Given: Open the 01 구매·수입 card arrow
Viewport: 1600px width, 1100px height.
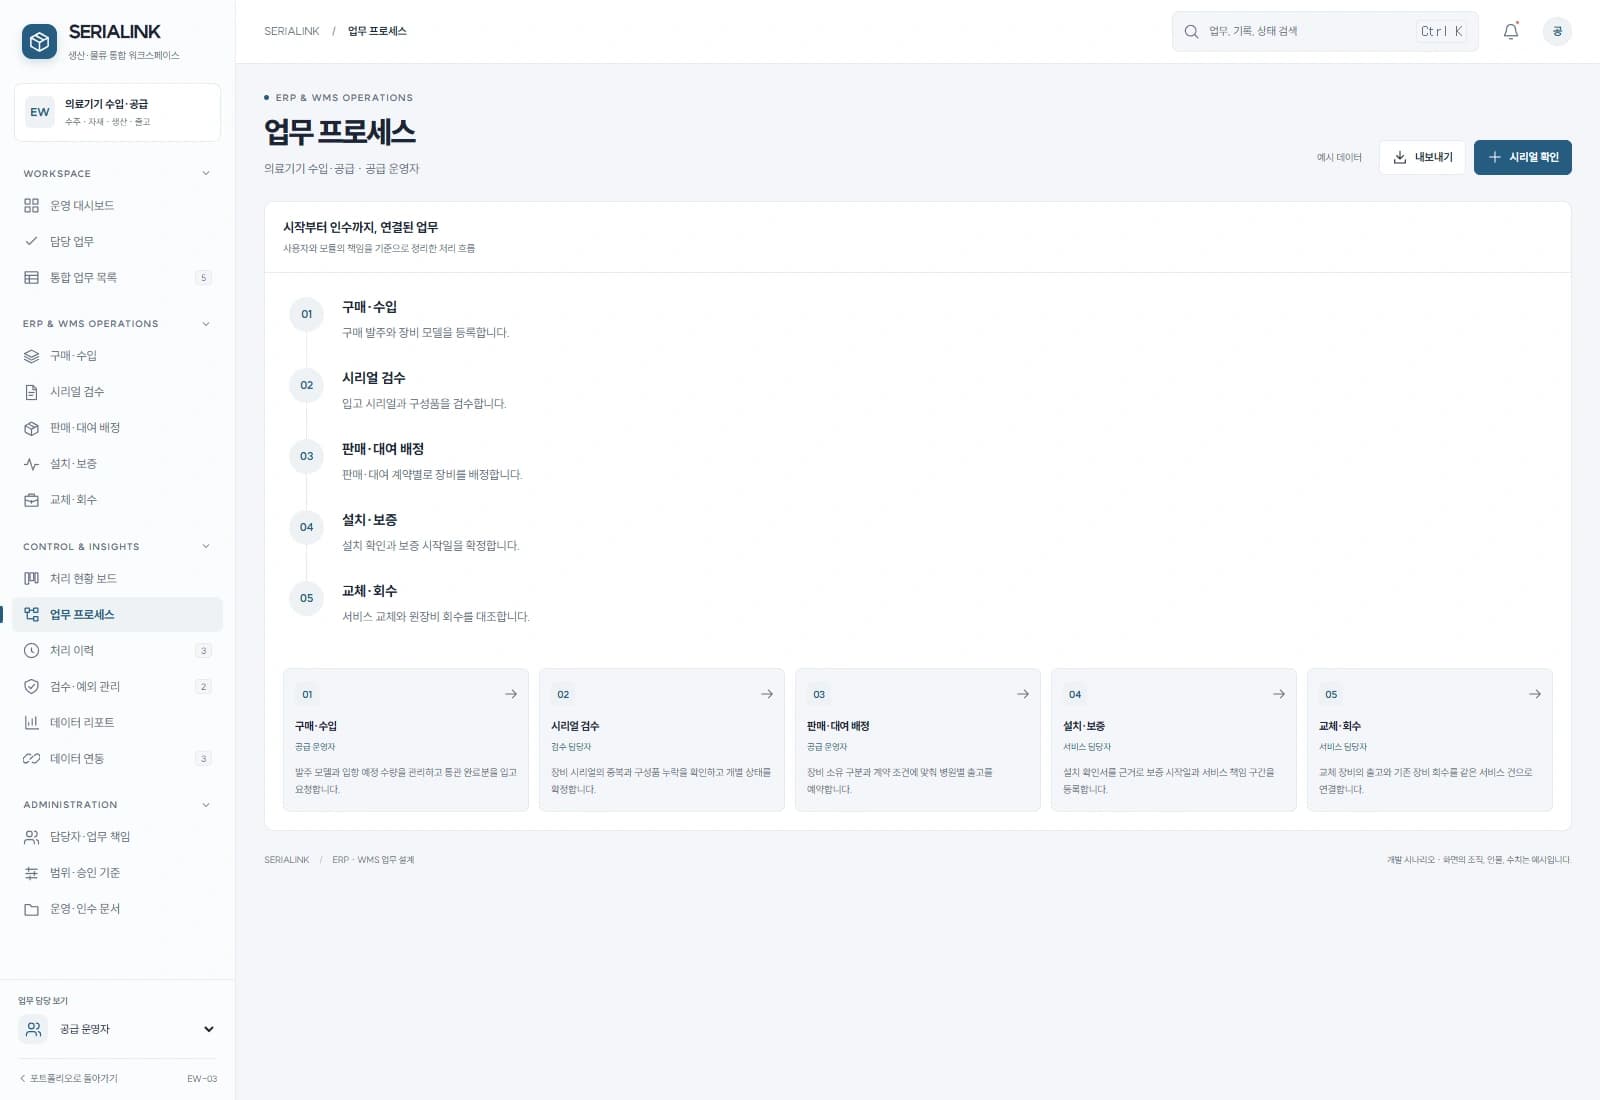Looking at the screenshot, I should pos(511,694).
